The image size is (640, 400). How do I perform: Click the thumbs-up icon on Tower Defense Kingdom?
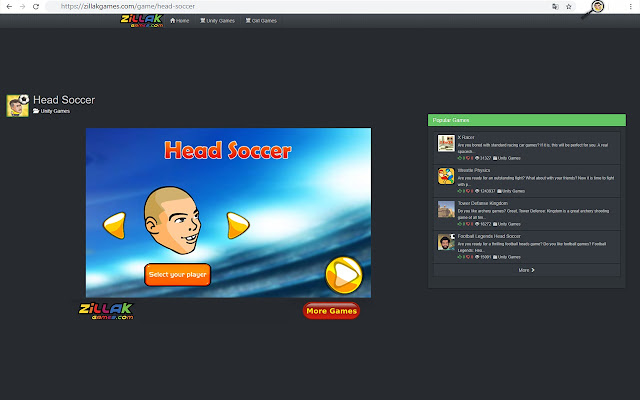460,224
